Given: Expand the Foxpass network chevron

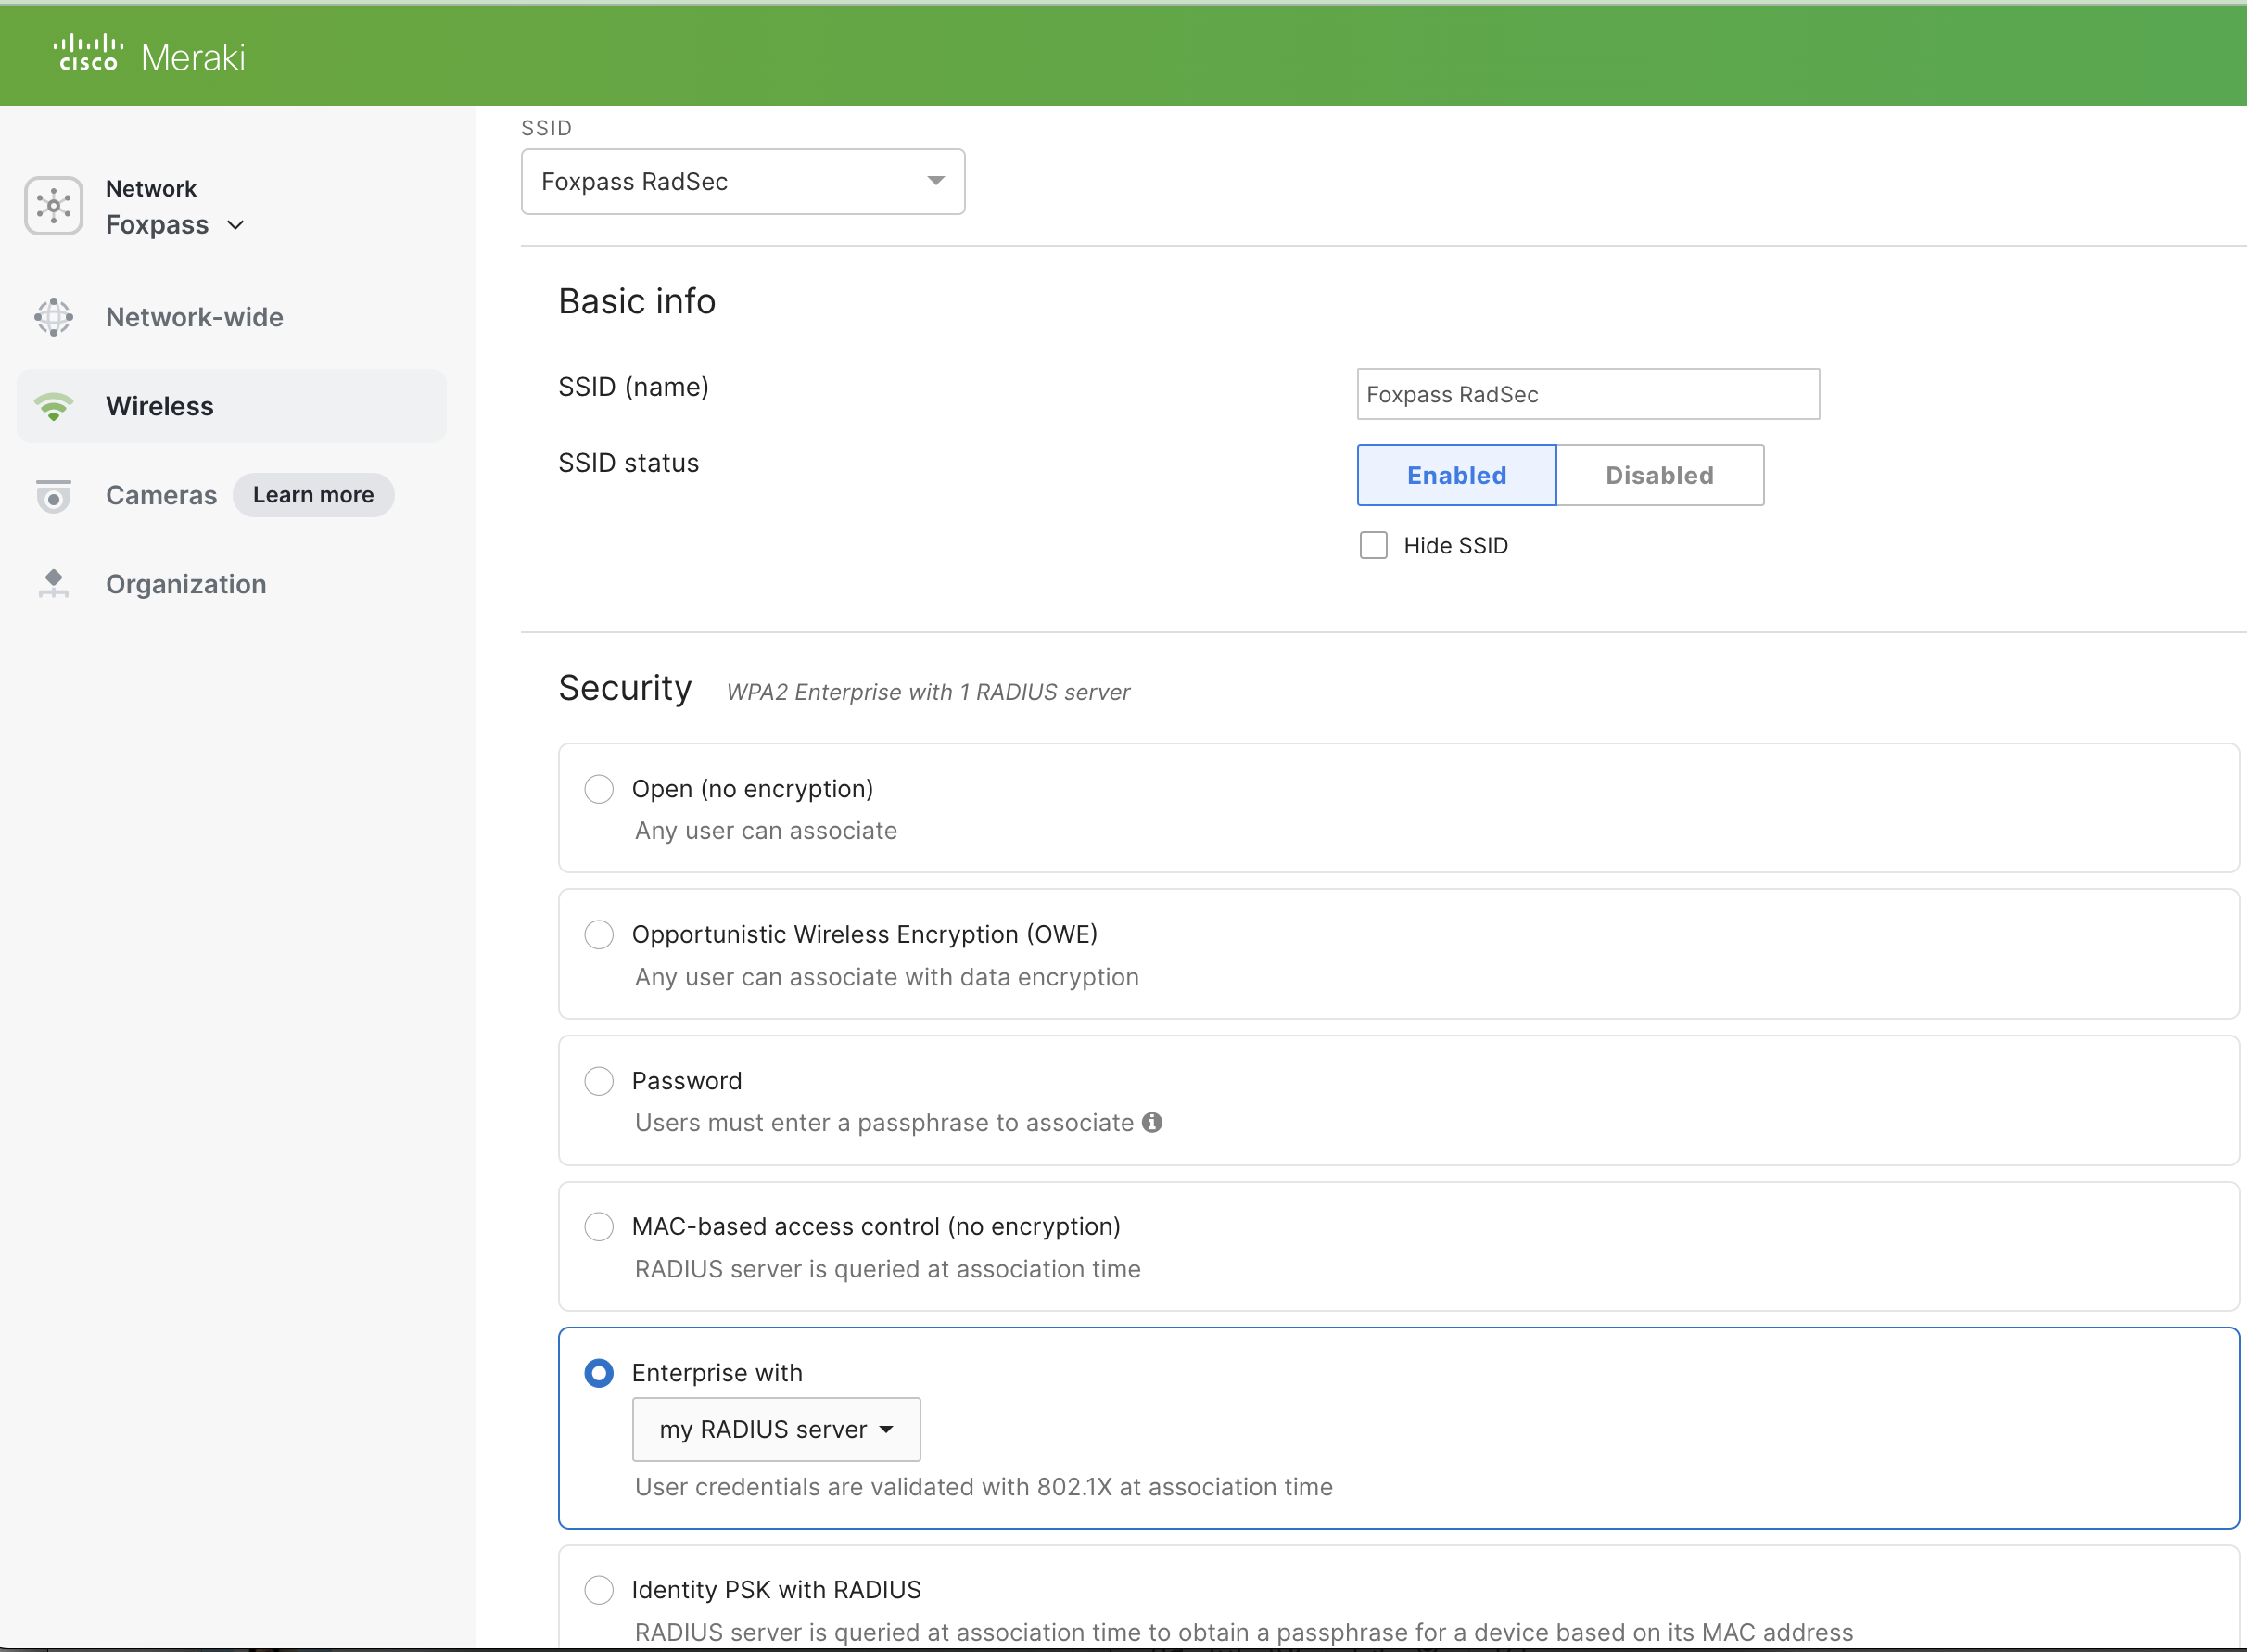Looking at the screenshot, I should click(x=236, y=225).
